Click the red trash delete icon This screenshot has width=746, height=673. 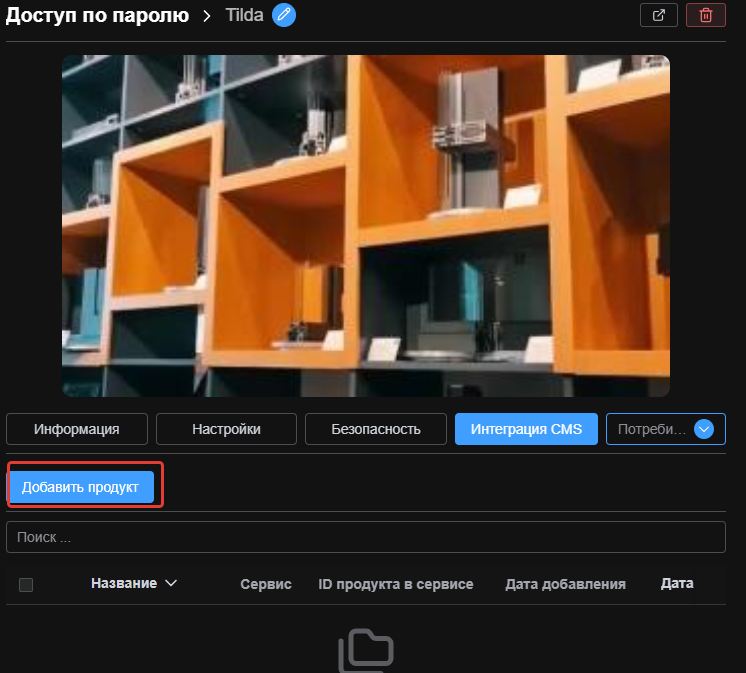tap(706, 15)
